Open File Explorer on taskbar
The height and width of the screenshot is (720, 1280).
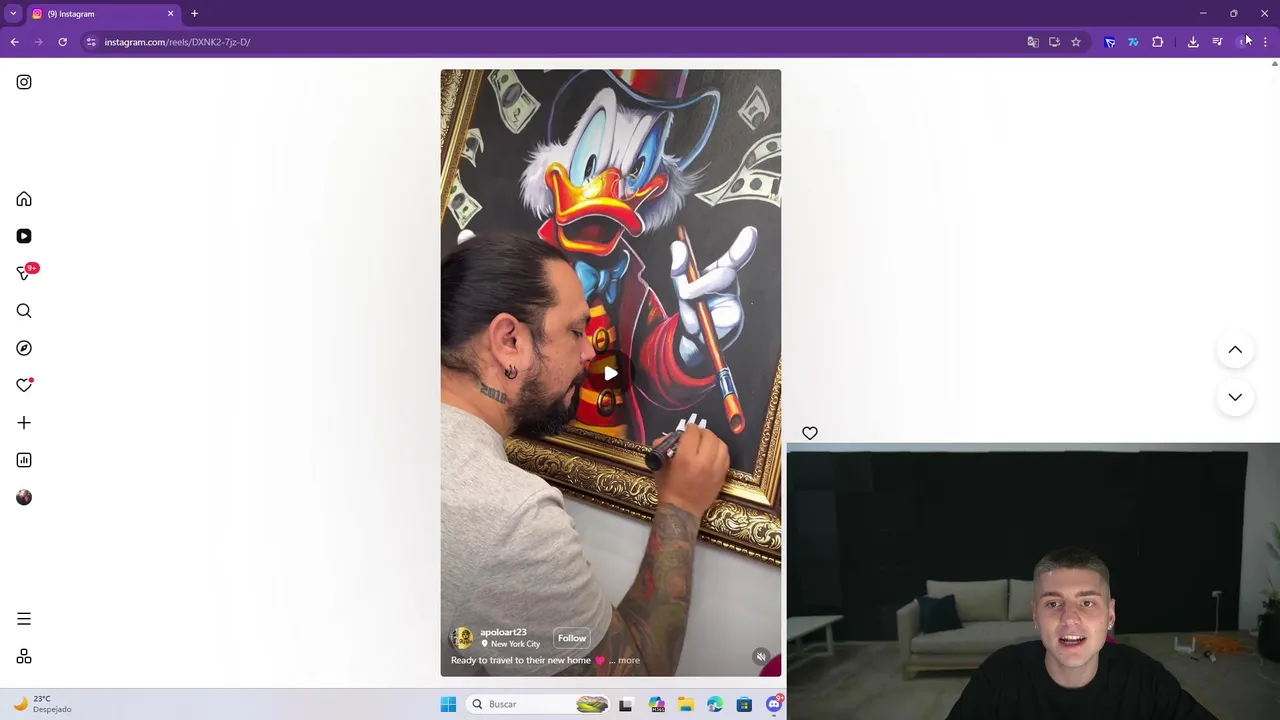click(686, 705)
